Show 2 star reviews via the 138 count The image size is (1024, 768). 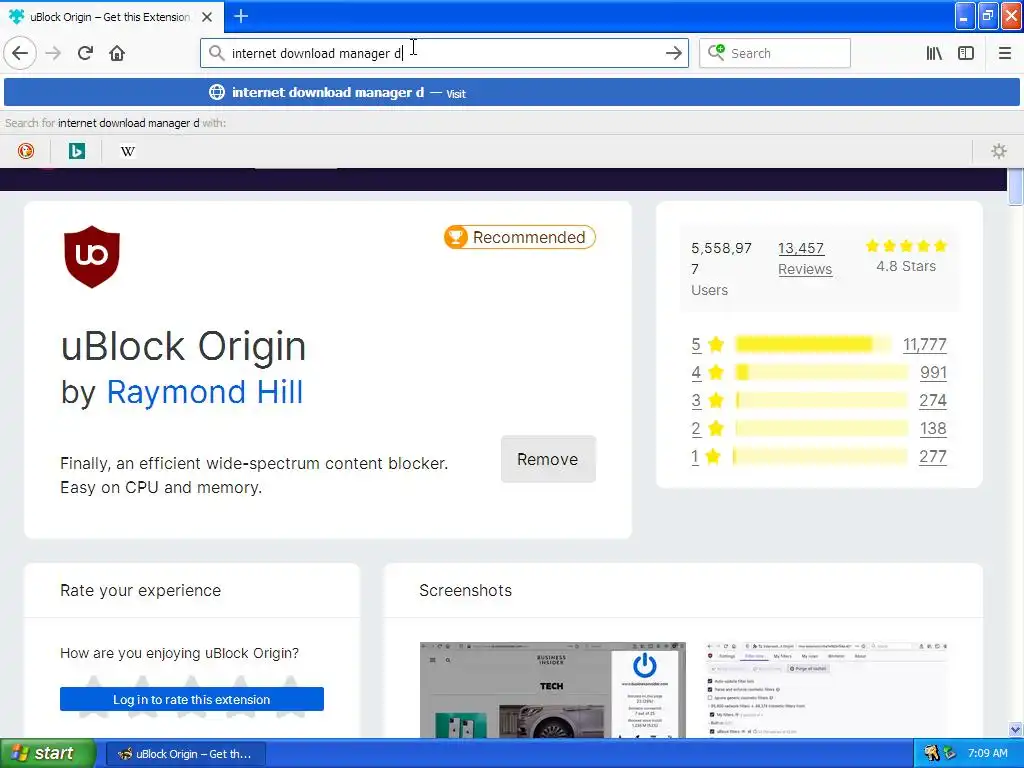(933, 428)
